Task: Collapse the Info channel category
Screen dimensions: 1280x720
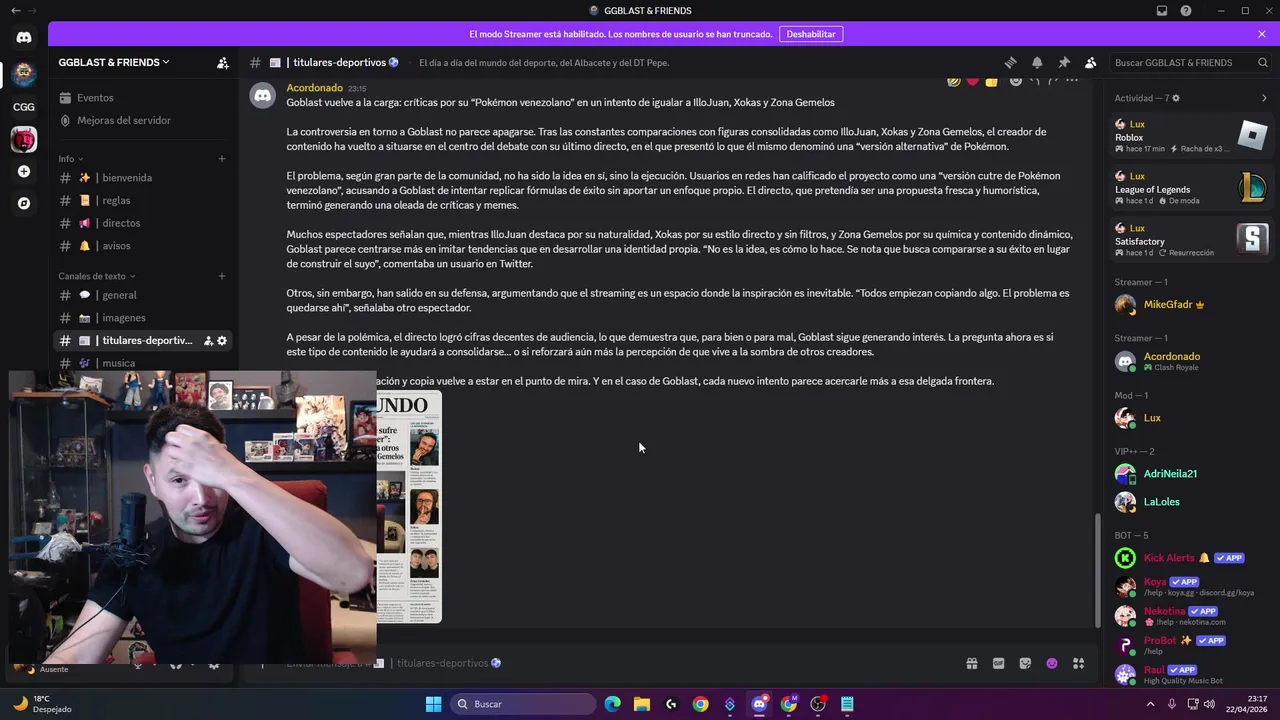Action: coord(71,159)
